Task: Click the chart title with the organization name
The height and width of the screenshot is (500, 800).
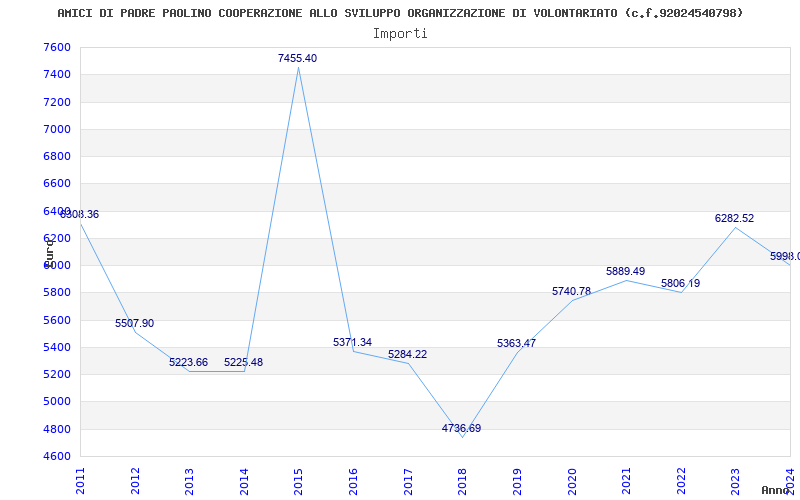Action: pyautogui.click(x=400, y=13)
